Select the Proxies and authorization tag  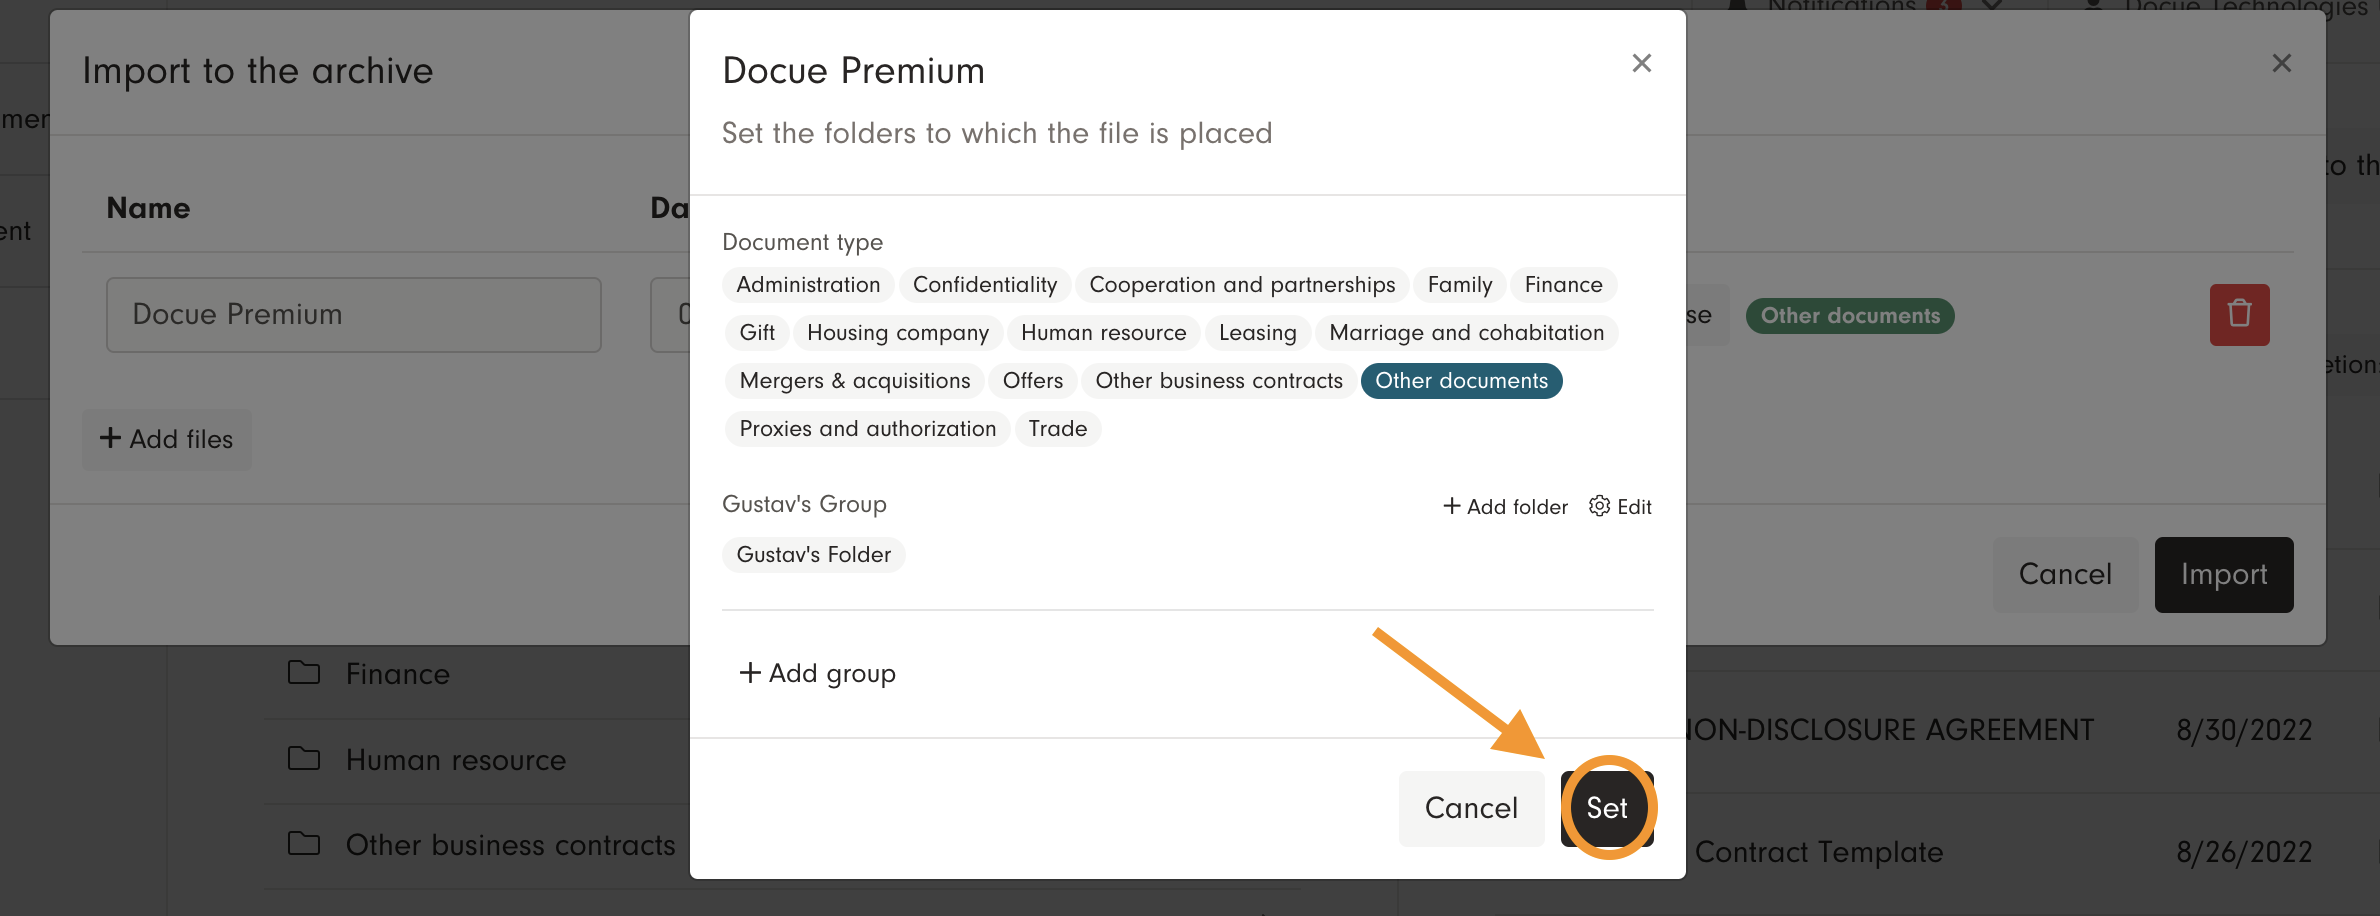click(867, 429)
